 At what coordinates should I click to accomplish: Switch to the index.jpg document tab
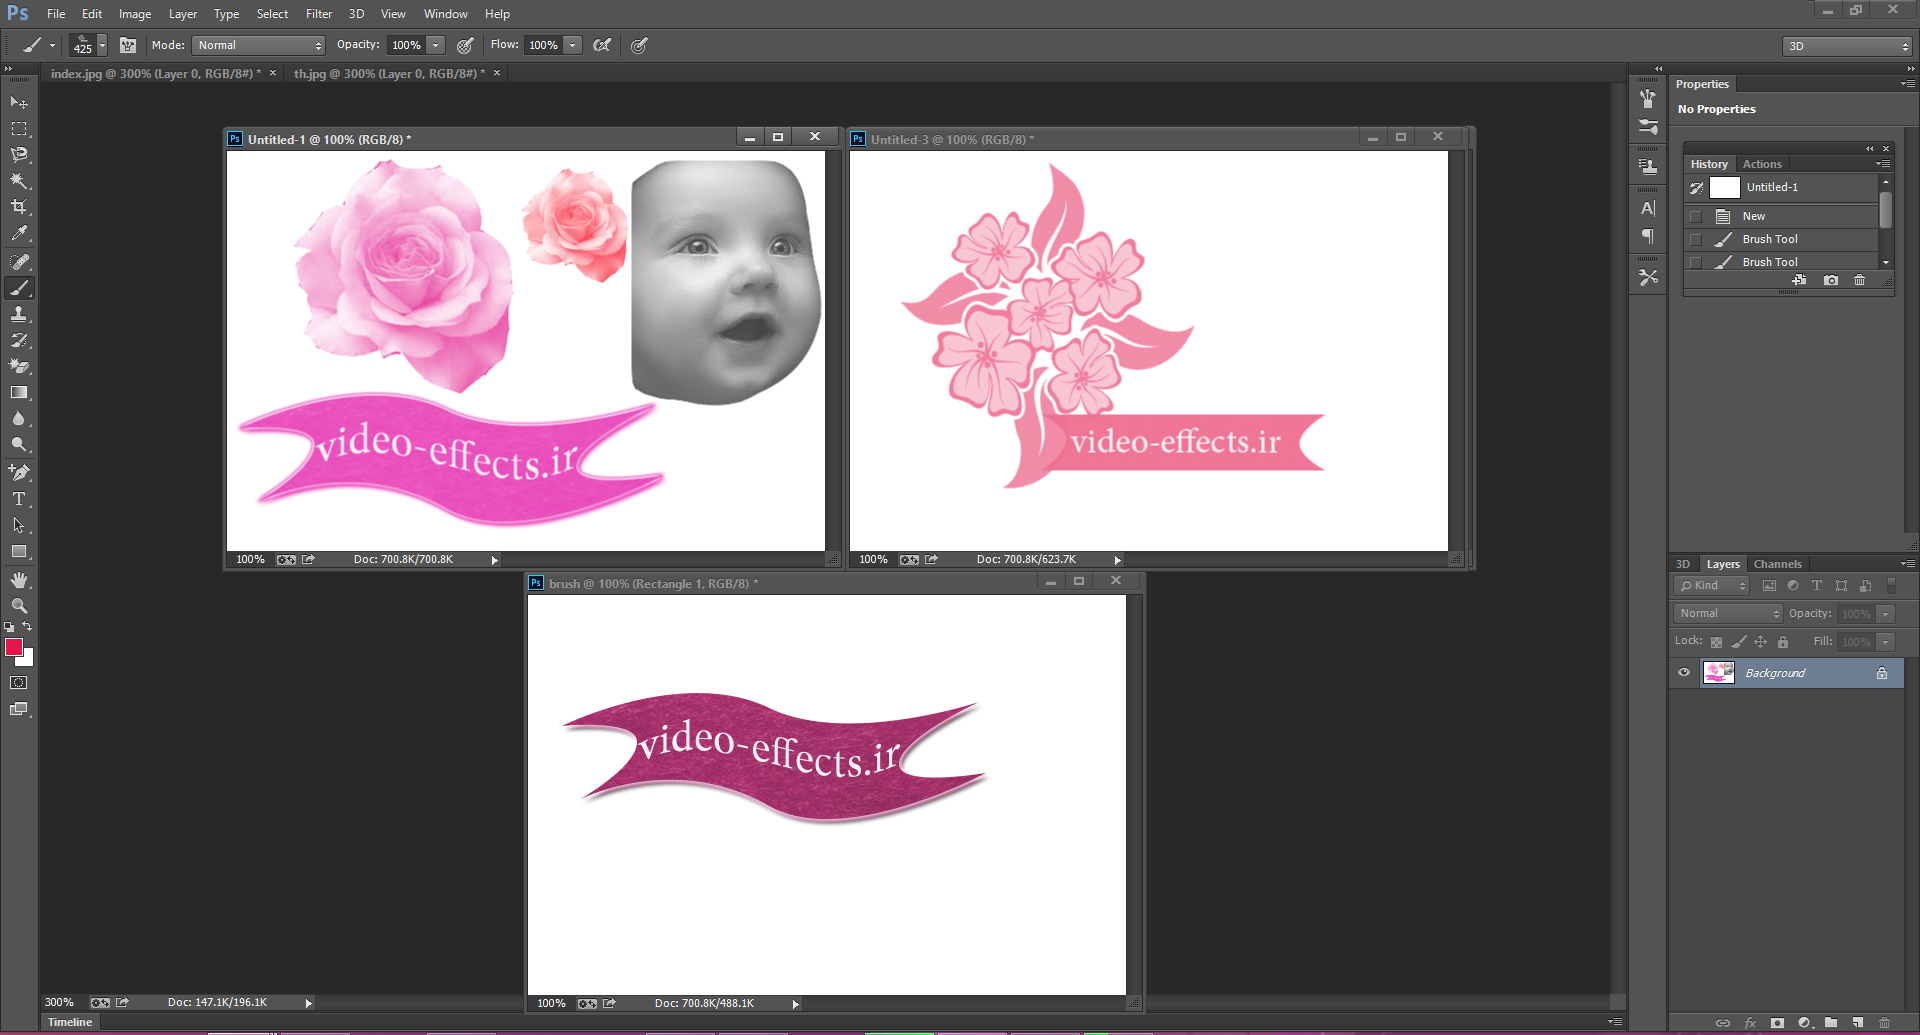pyautogui.click(x=155, y=73)
